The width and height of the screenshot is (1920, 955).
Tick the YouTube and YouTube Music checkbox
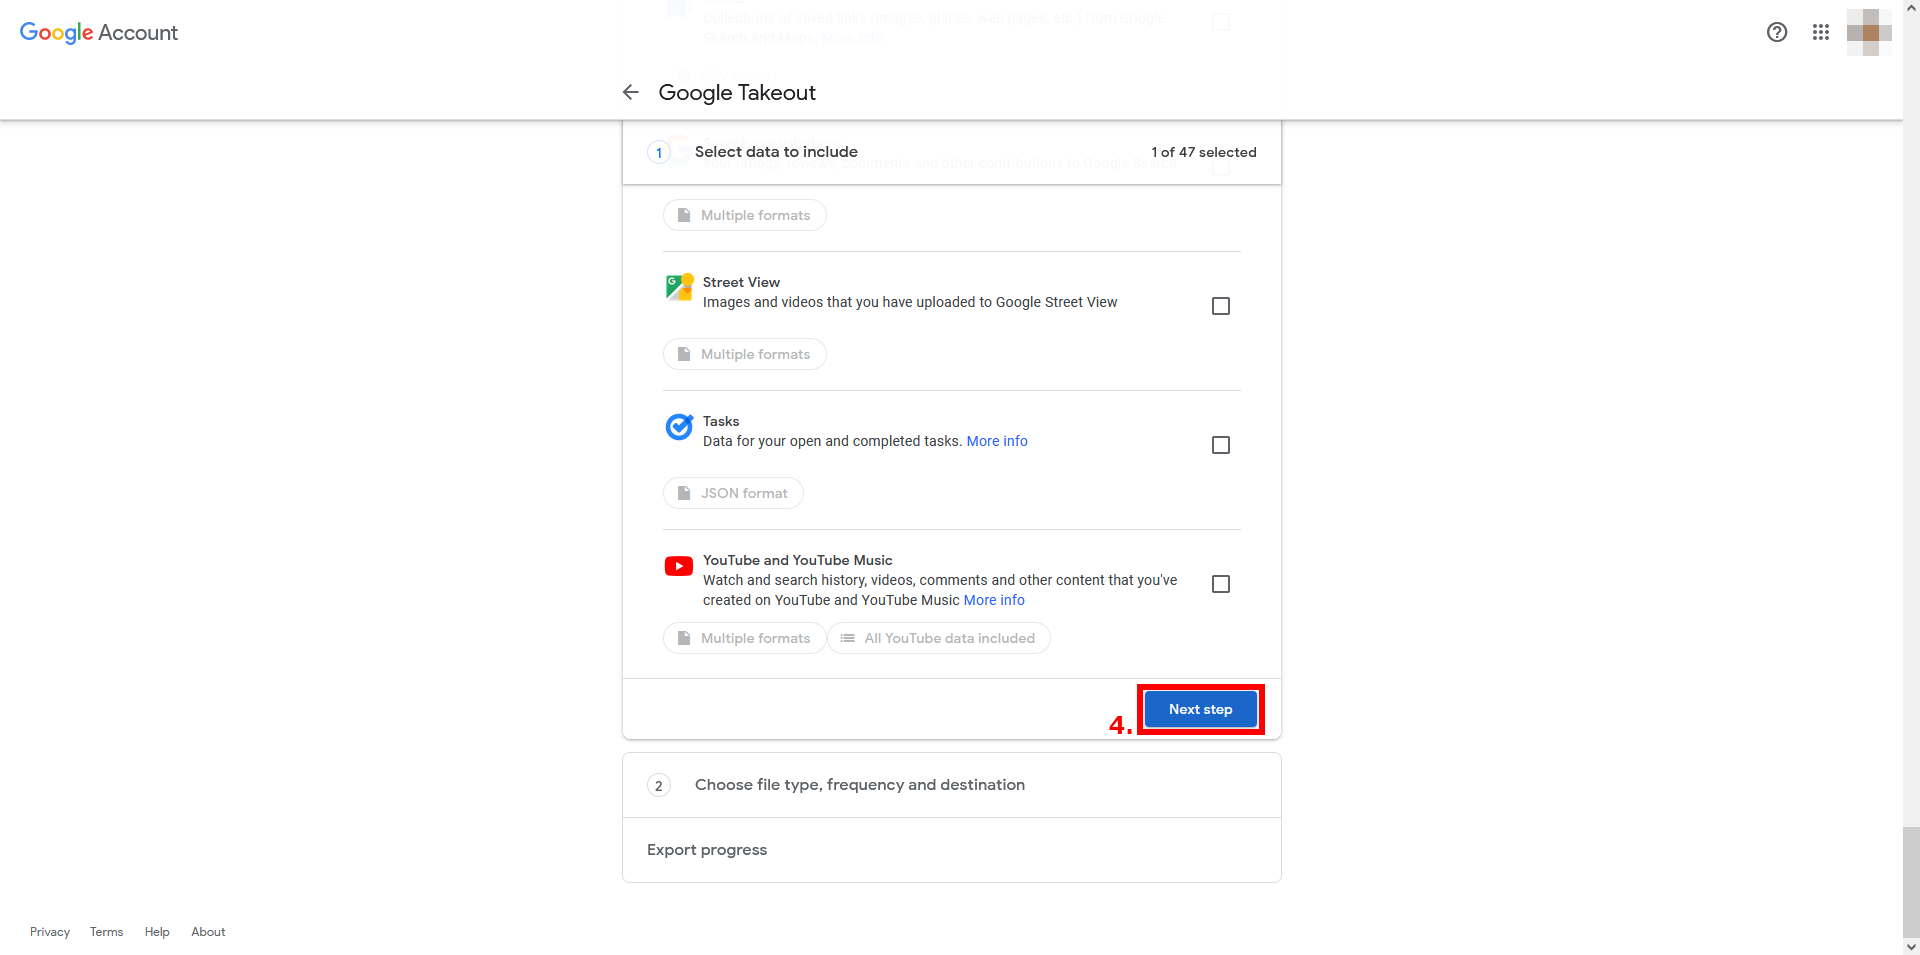(x=1221, y=584)
